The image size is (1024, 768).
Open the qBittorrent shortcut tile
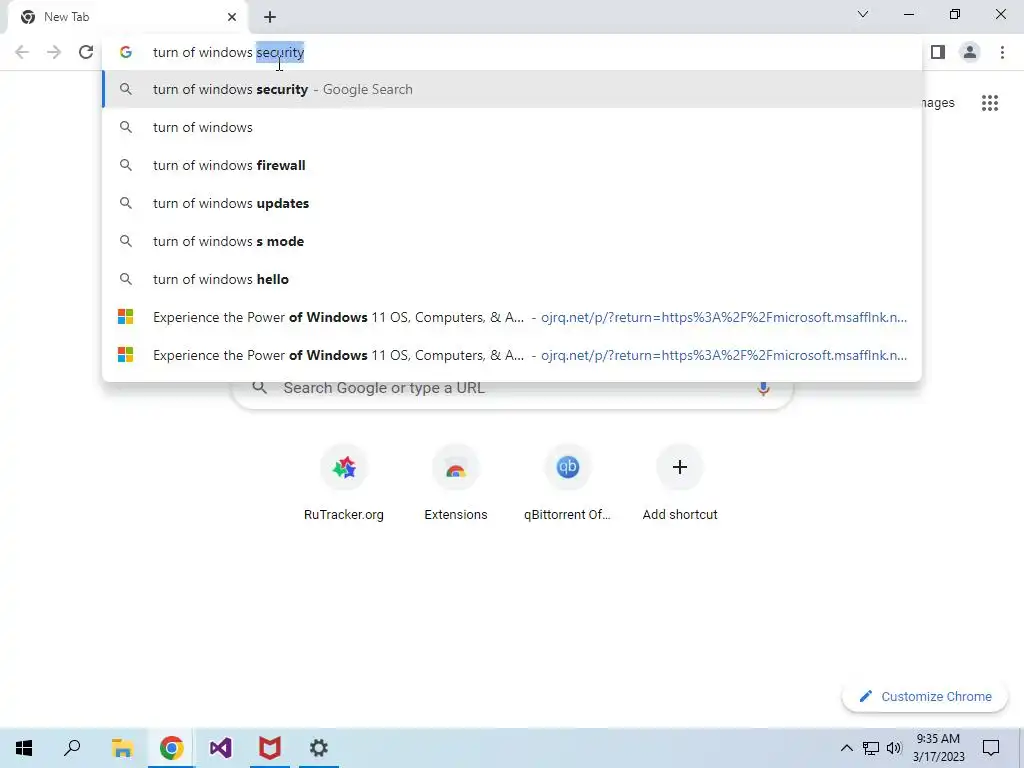click(x=568, y=483)
